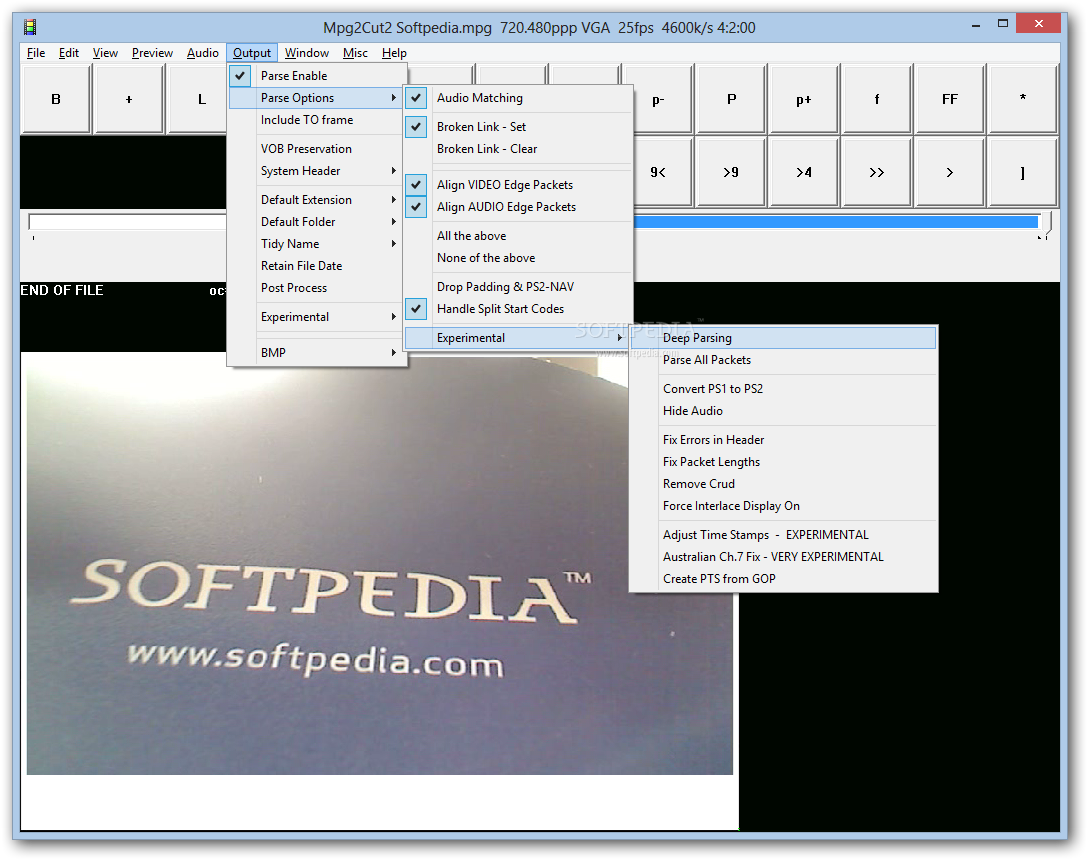
Task: Open the File menu
Action: click(x=36, y=53)
